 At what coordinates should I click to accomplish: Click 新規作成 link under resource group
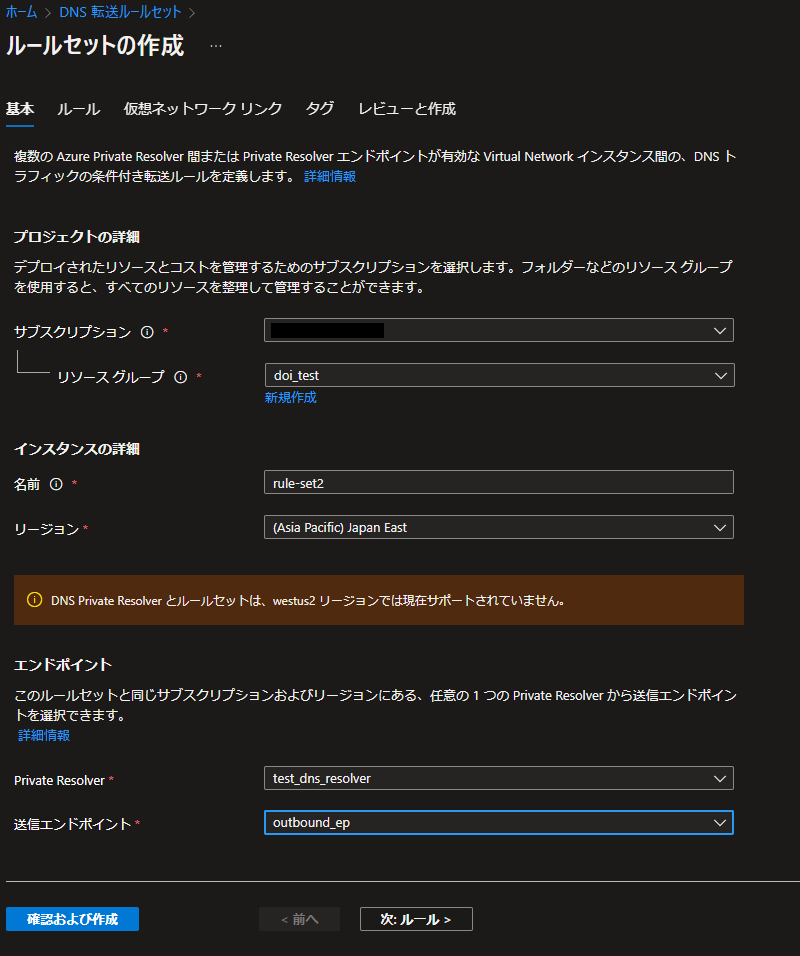290,398
